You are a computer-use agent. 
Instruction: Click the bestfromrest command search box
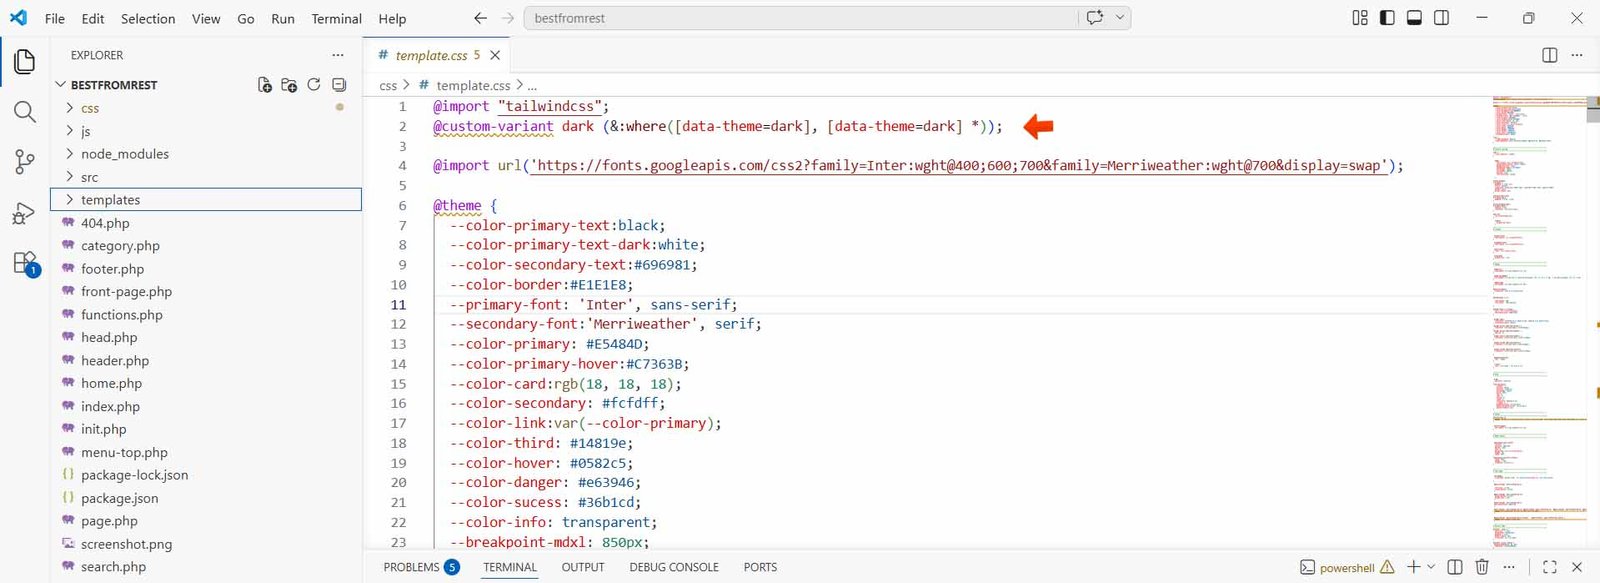800,18
